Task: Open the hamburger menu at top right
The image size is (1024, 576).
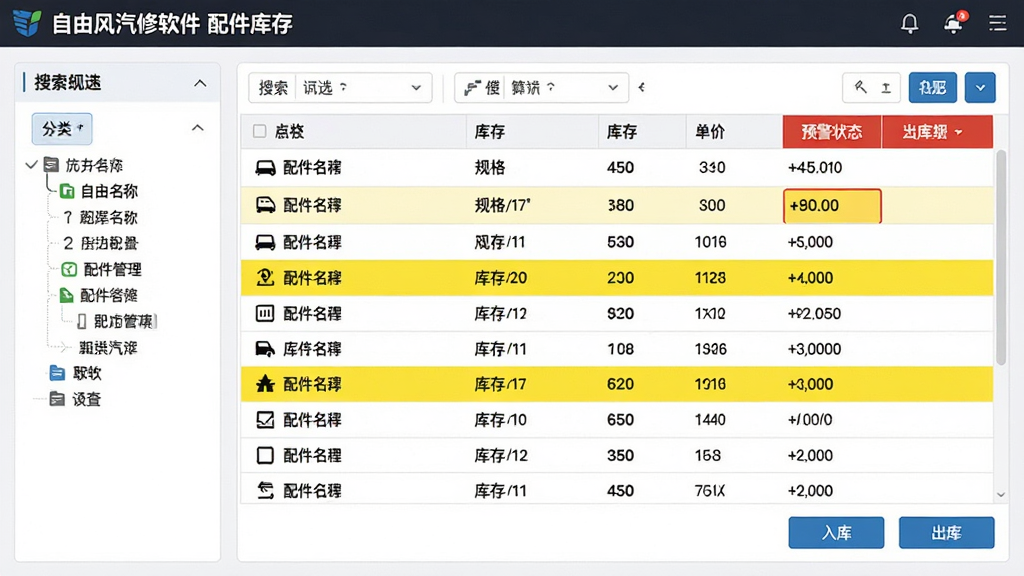Action: point(997,24)
